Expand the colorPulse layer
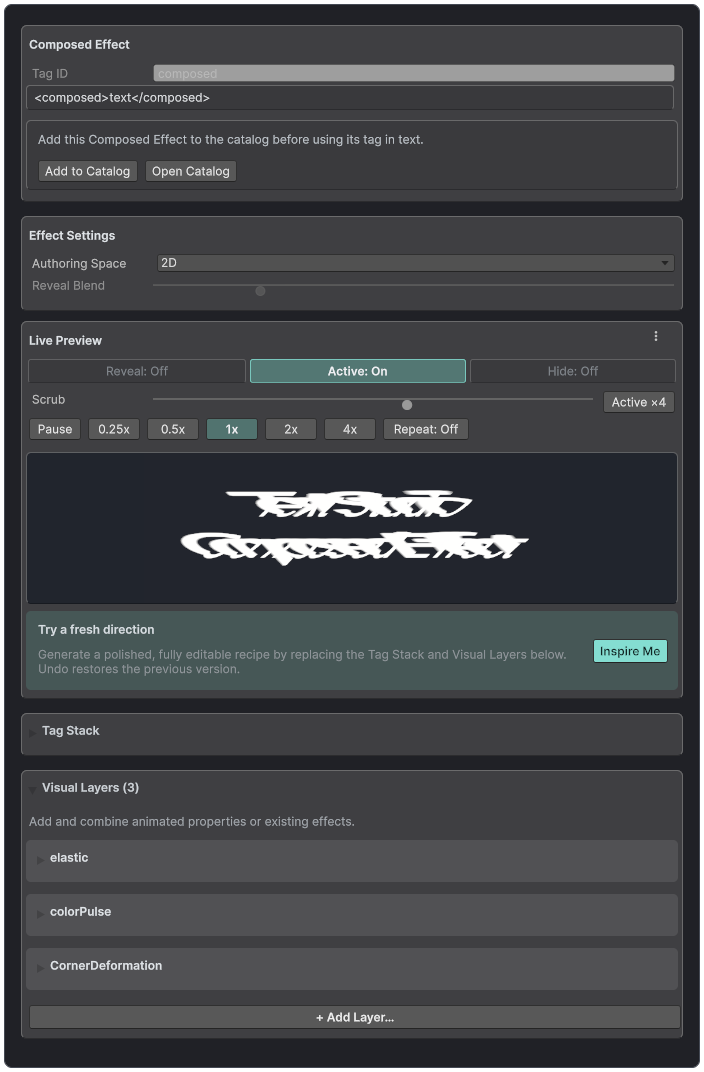The width and height of the screenshot is (704, 1072). tap(40, 914)
